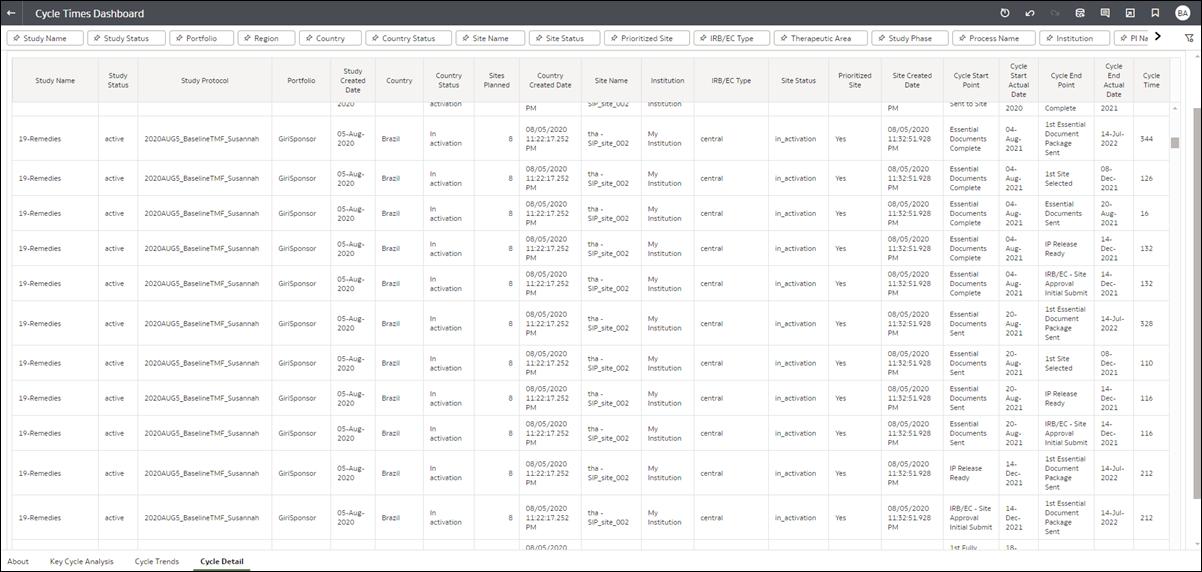Click the cycle time value 110

(1147, 363)
